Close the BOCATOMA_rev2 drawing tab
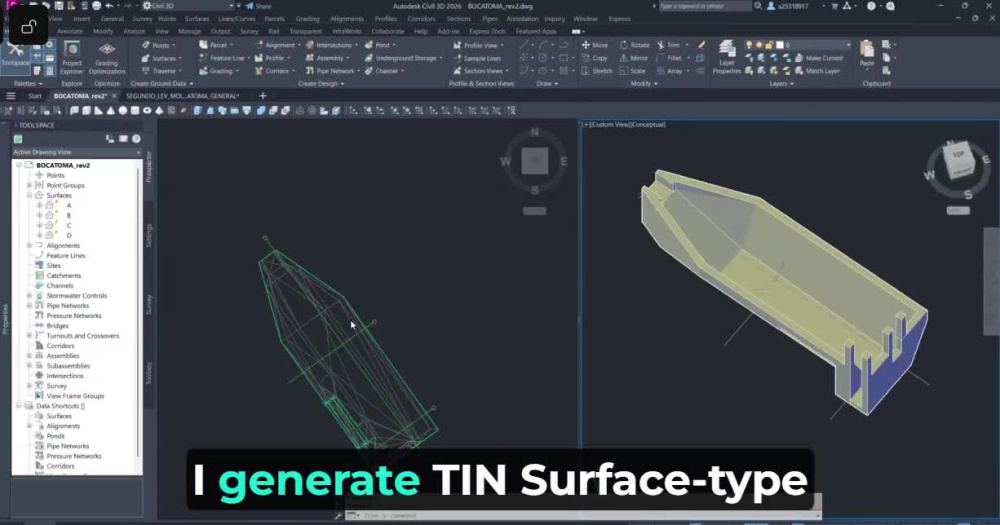 114,96
